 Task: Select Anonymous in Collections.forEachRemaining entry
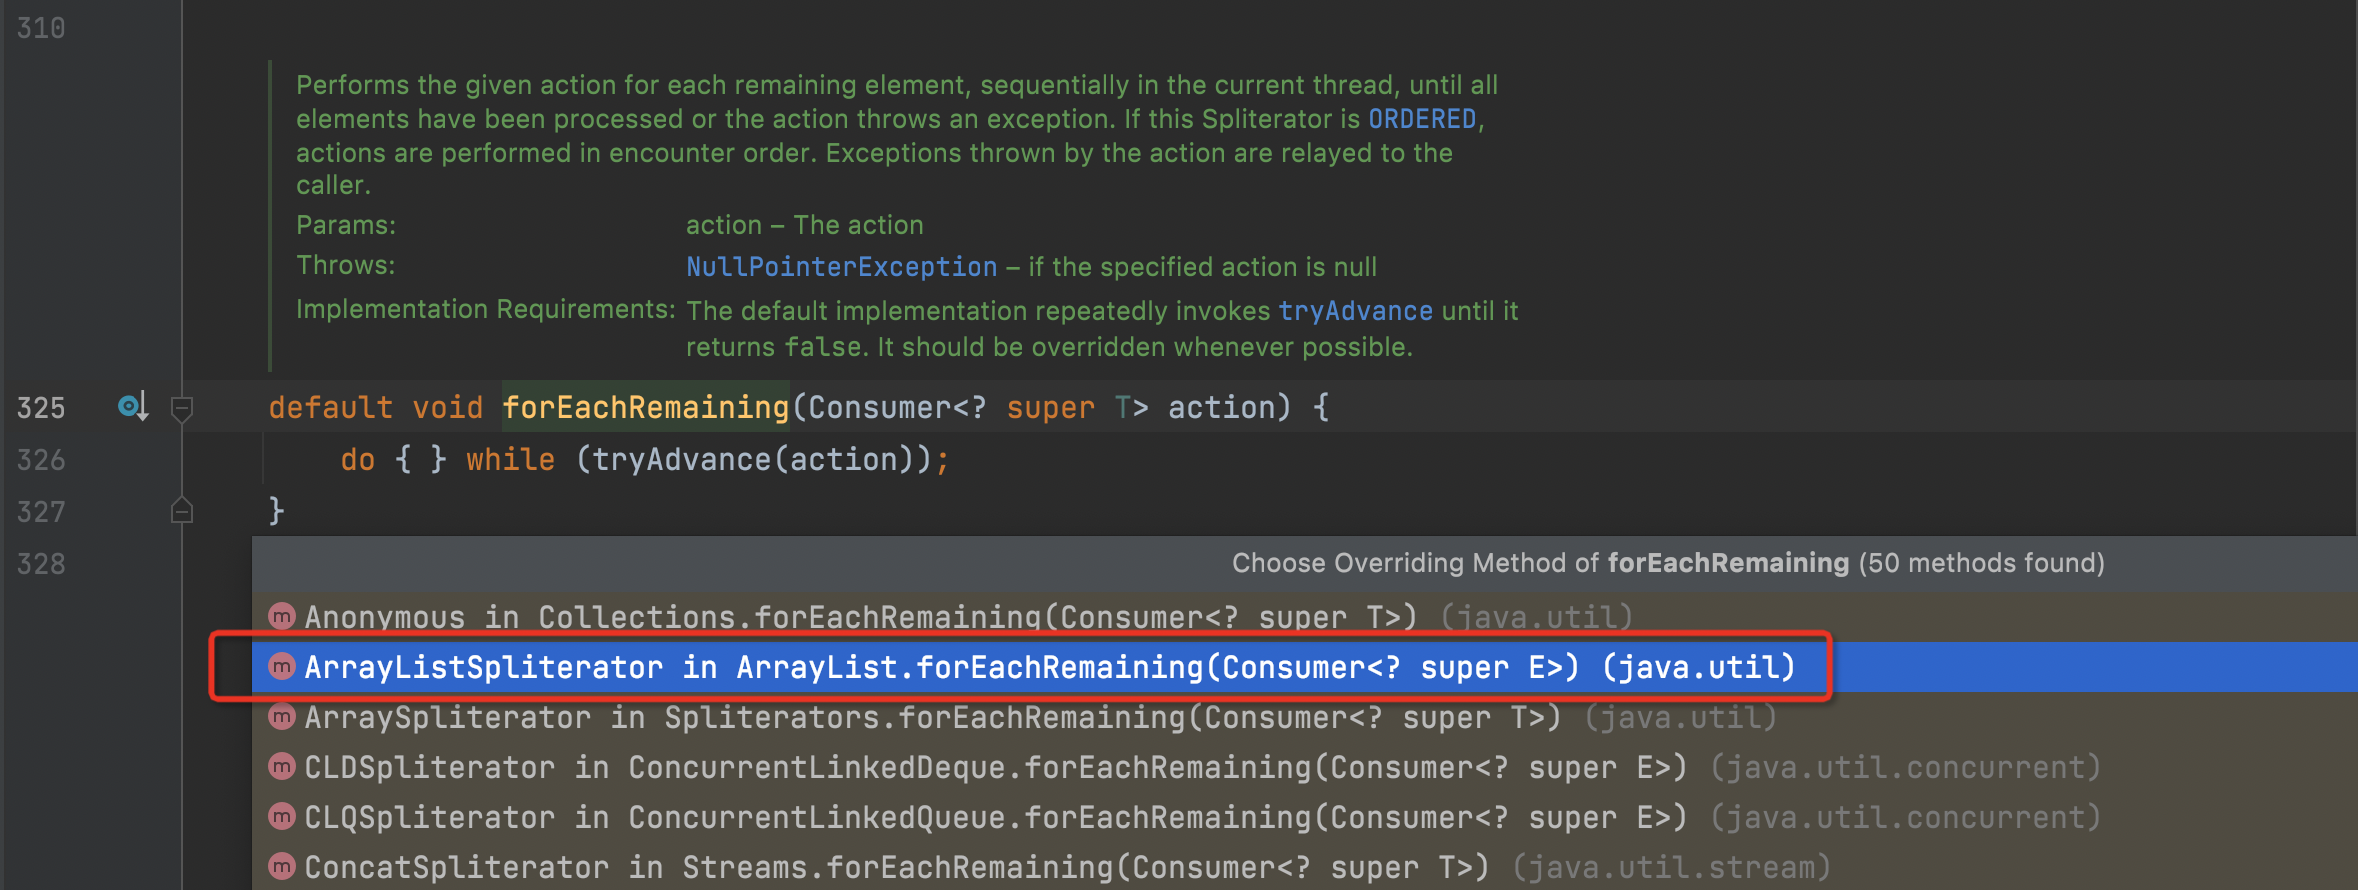860,617
